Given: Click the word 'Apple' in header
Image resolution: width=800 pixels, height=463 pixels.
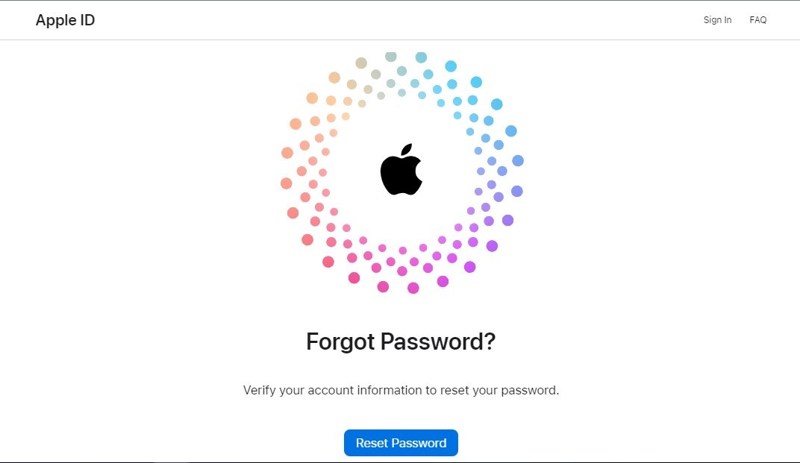Looking at the screenshot, I should pos(55,20).
